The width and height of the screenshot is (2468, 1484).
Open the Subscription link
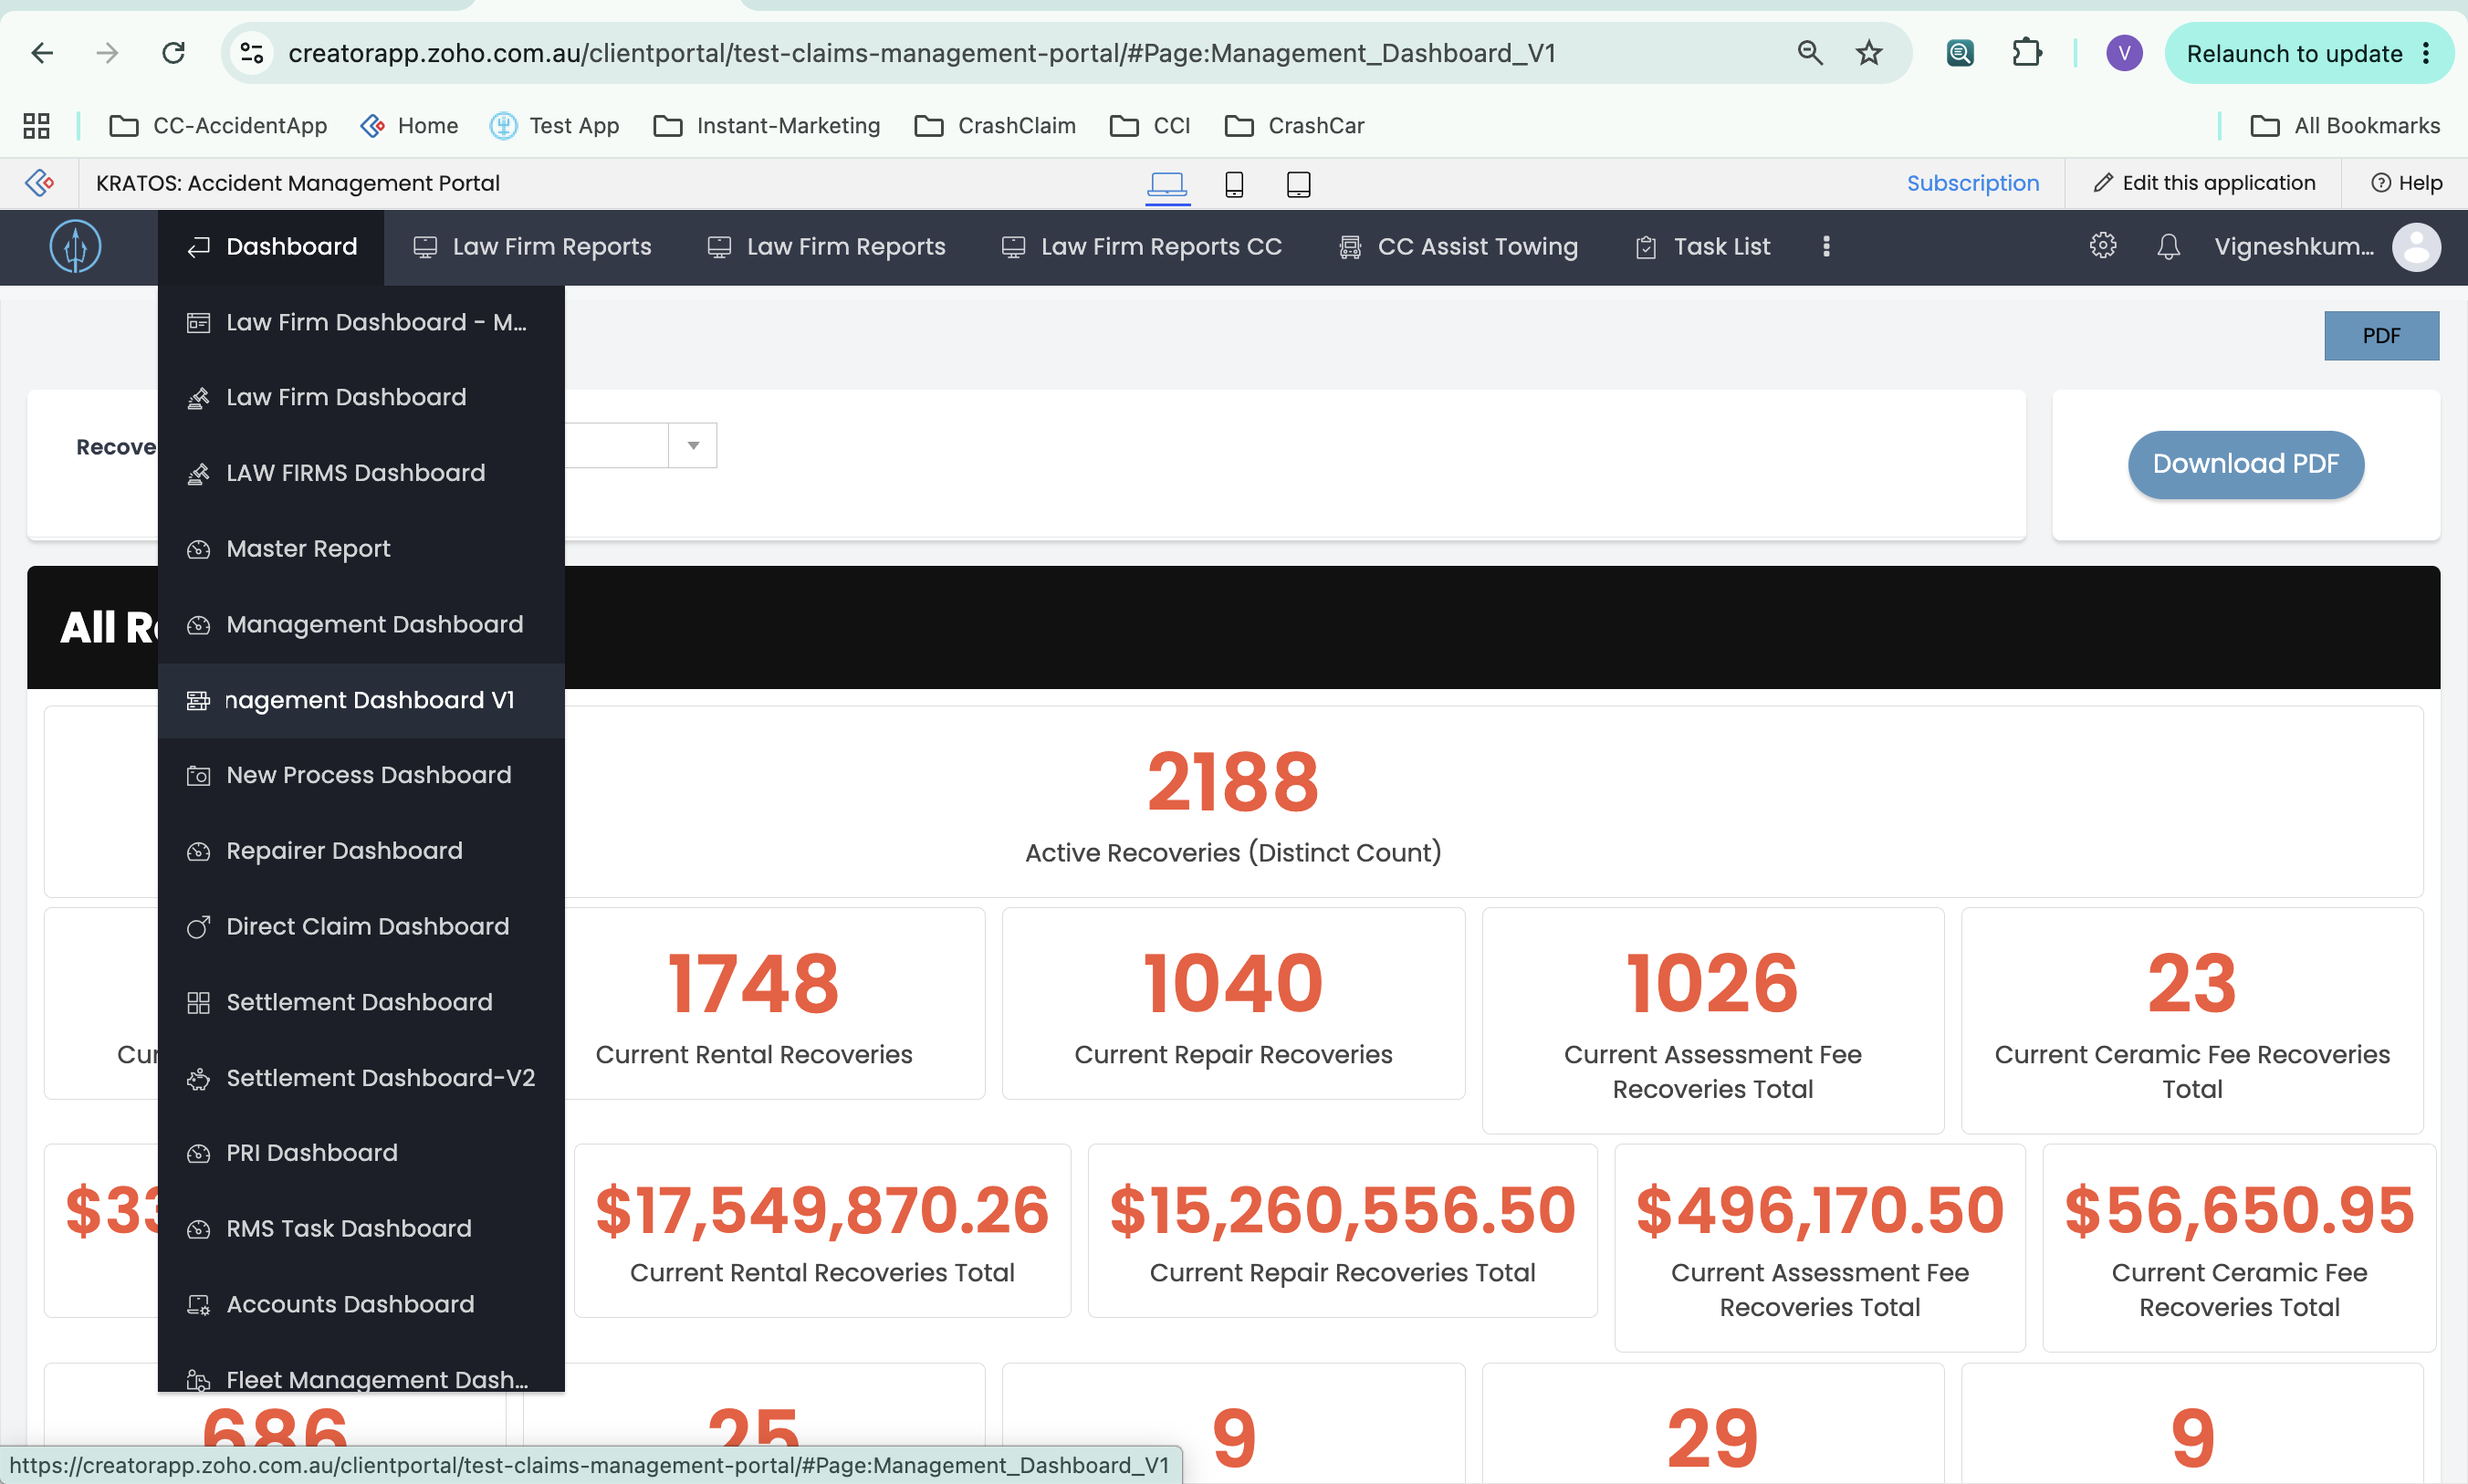(1972, 183)
